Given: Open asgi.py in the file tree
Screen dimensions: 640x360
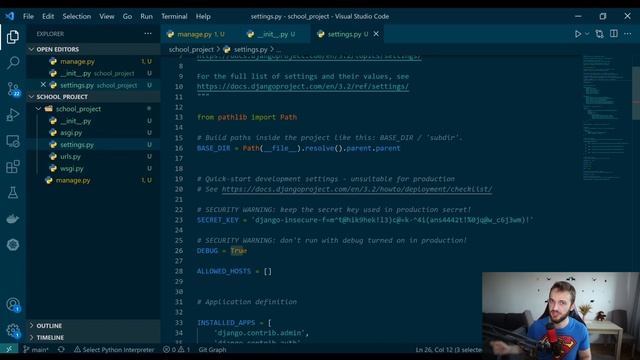Looking at the screenshot, I should pyautogui.click(x=93, y=133).
